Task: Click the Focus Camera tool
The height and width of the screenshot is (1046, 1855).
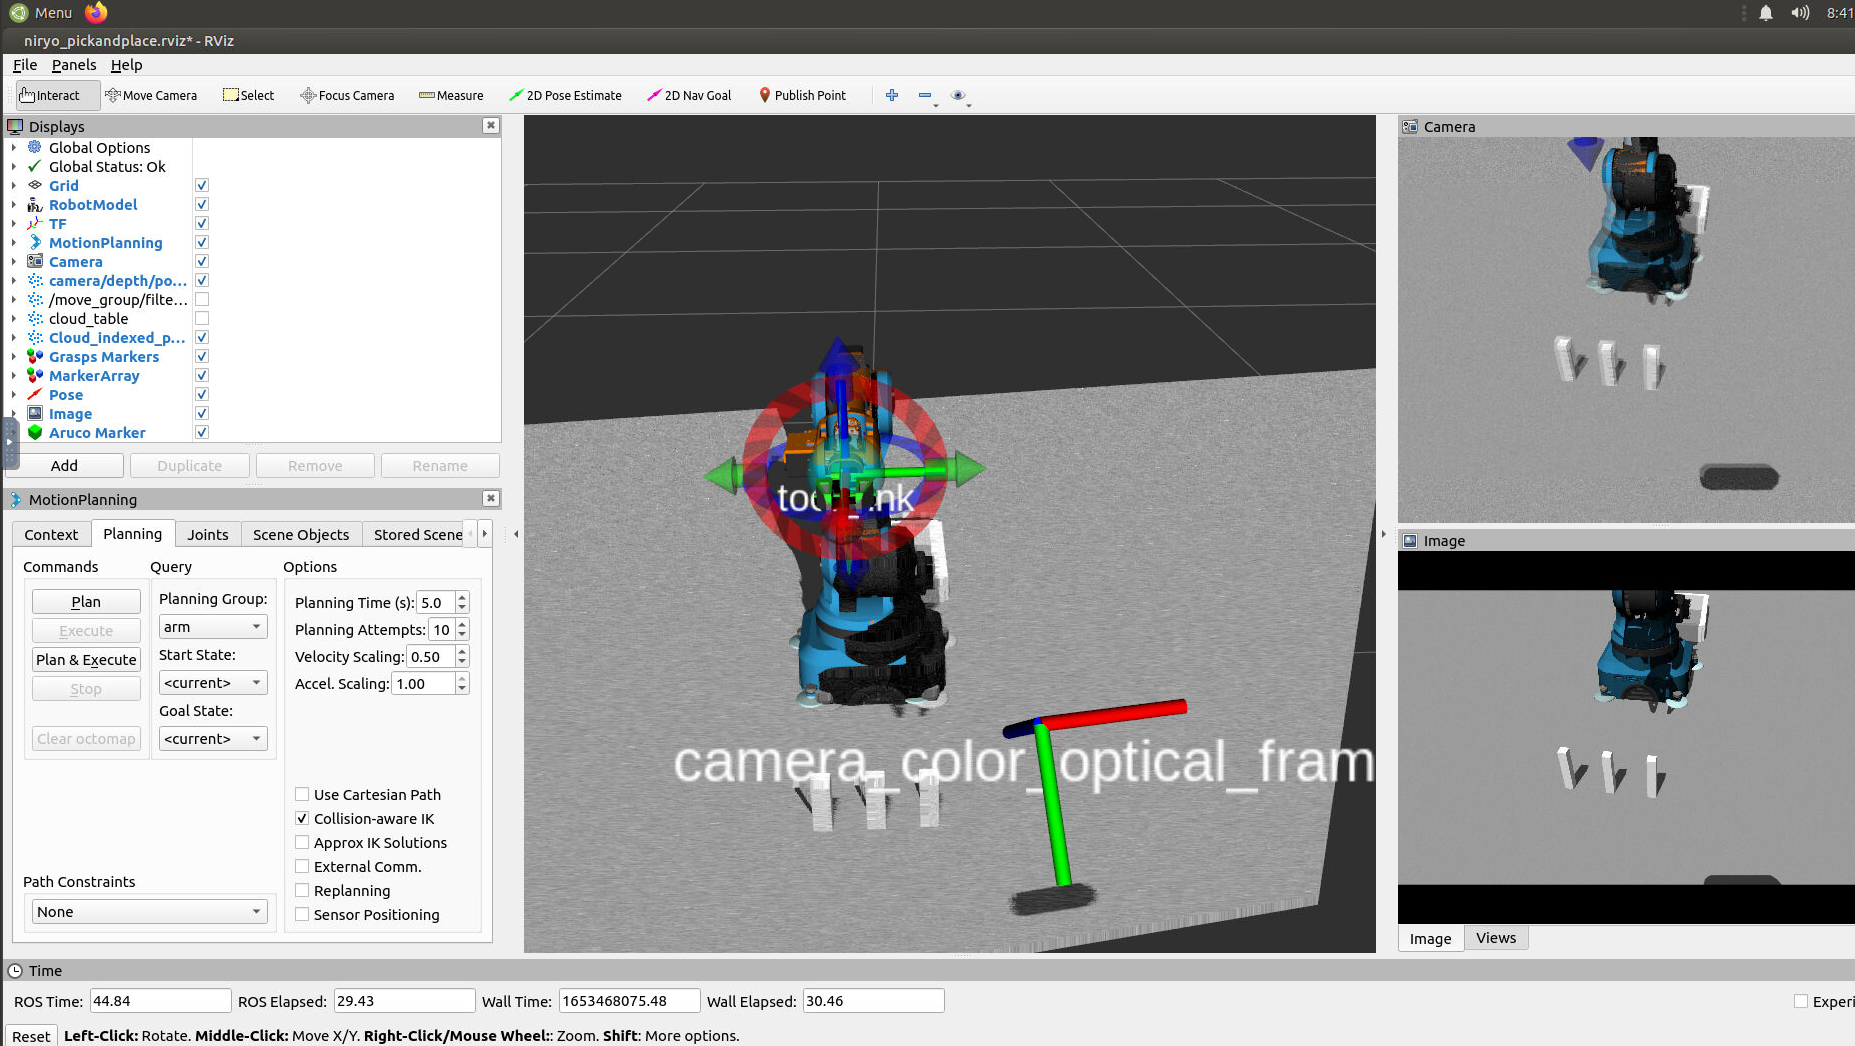Action: click(x=347, y=96)
